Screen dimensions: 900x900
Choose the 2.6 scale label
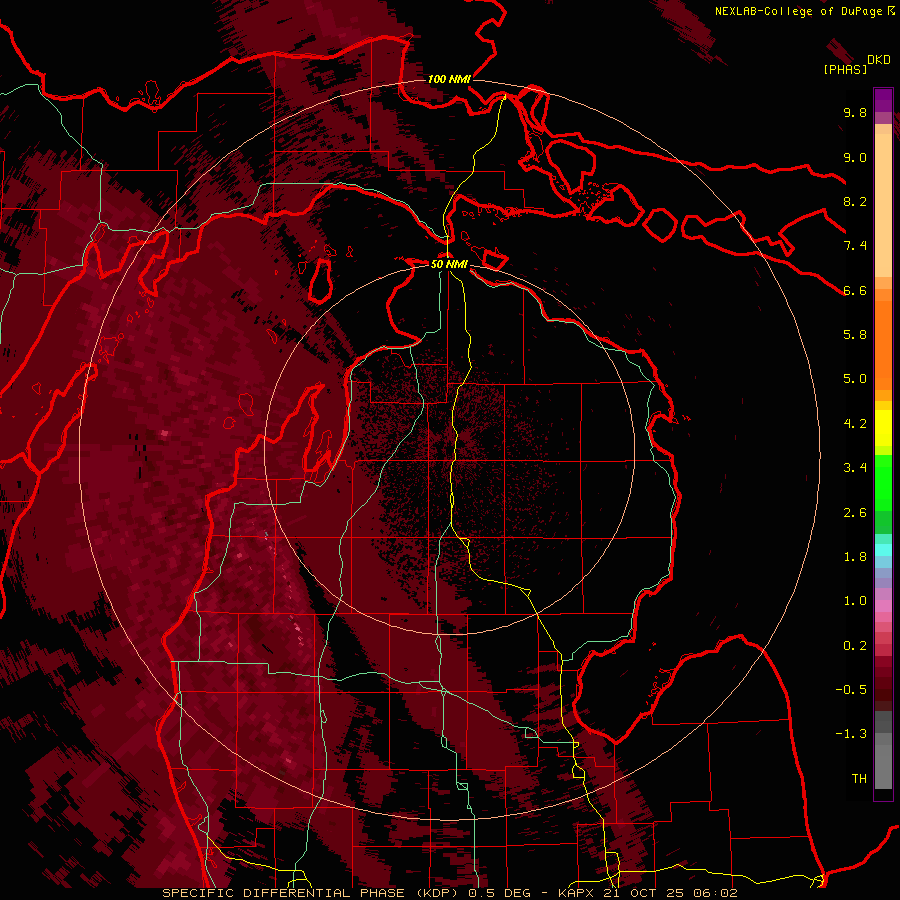coord(855,513)
